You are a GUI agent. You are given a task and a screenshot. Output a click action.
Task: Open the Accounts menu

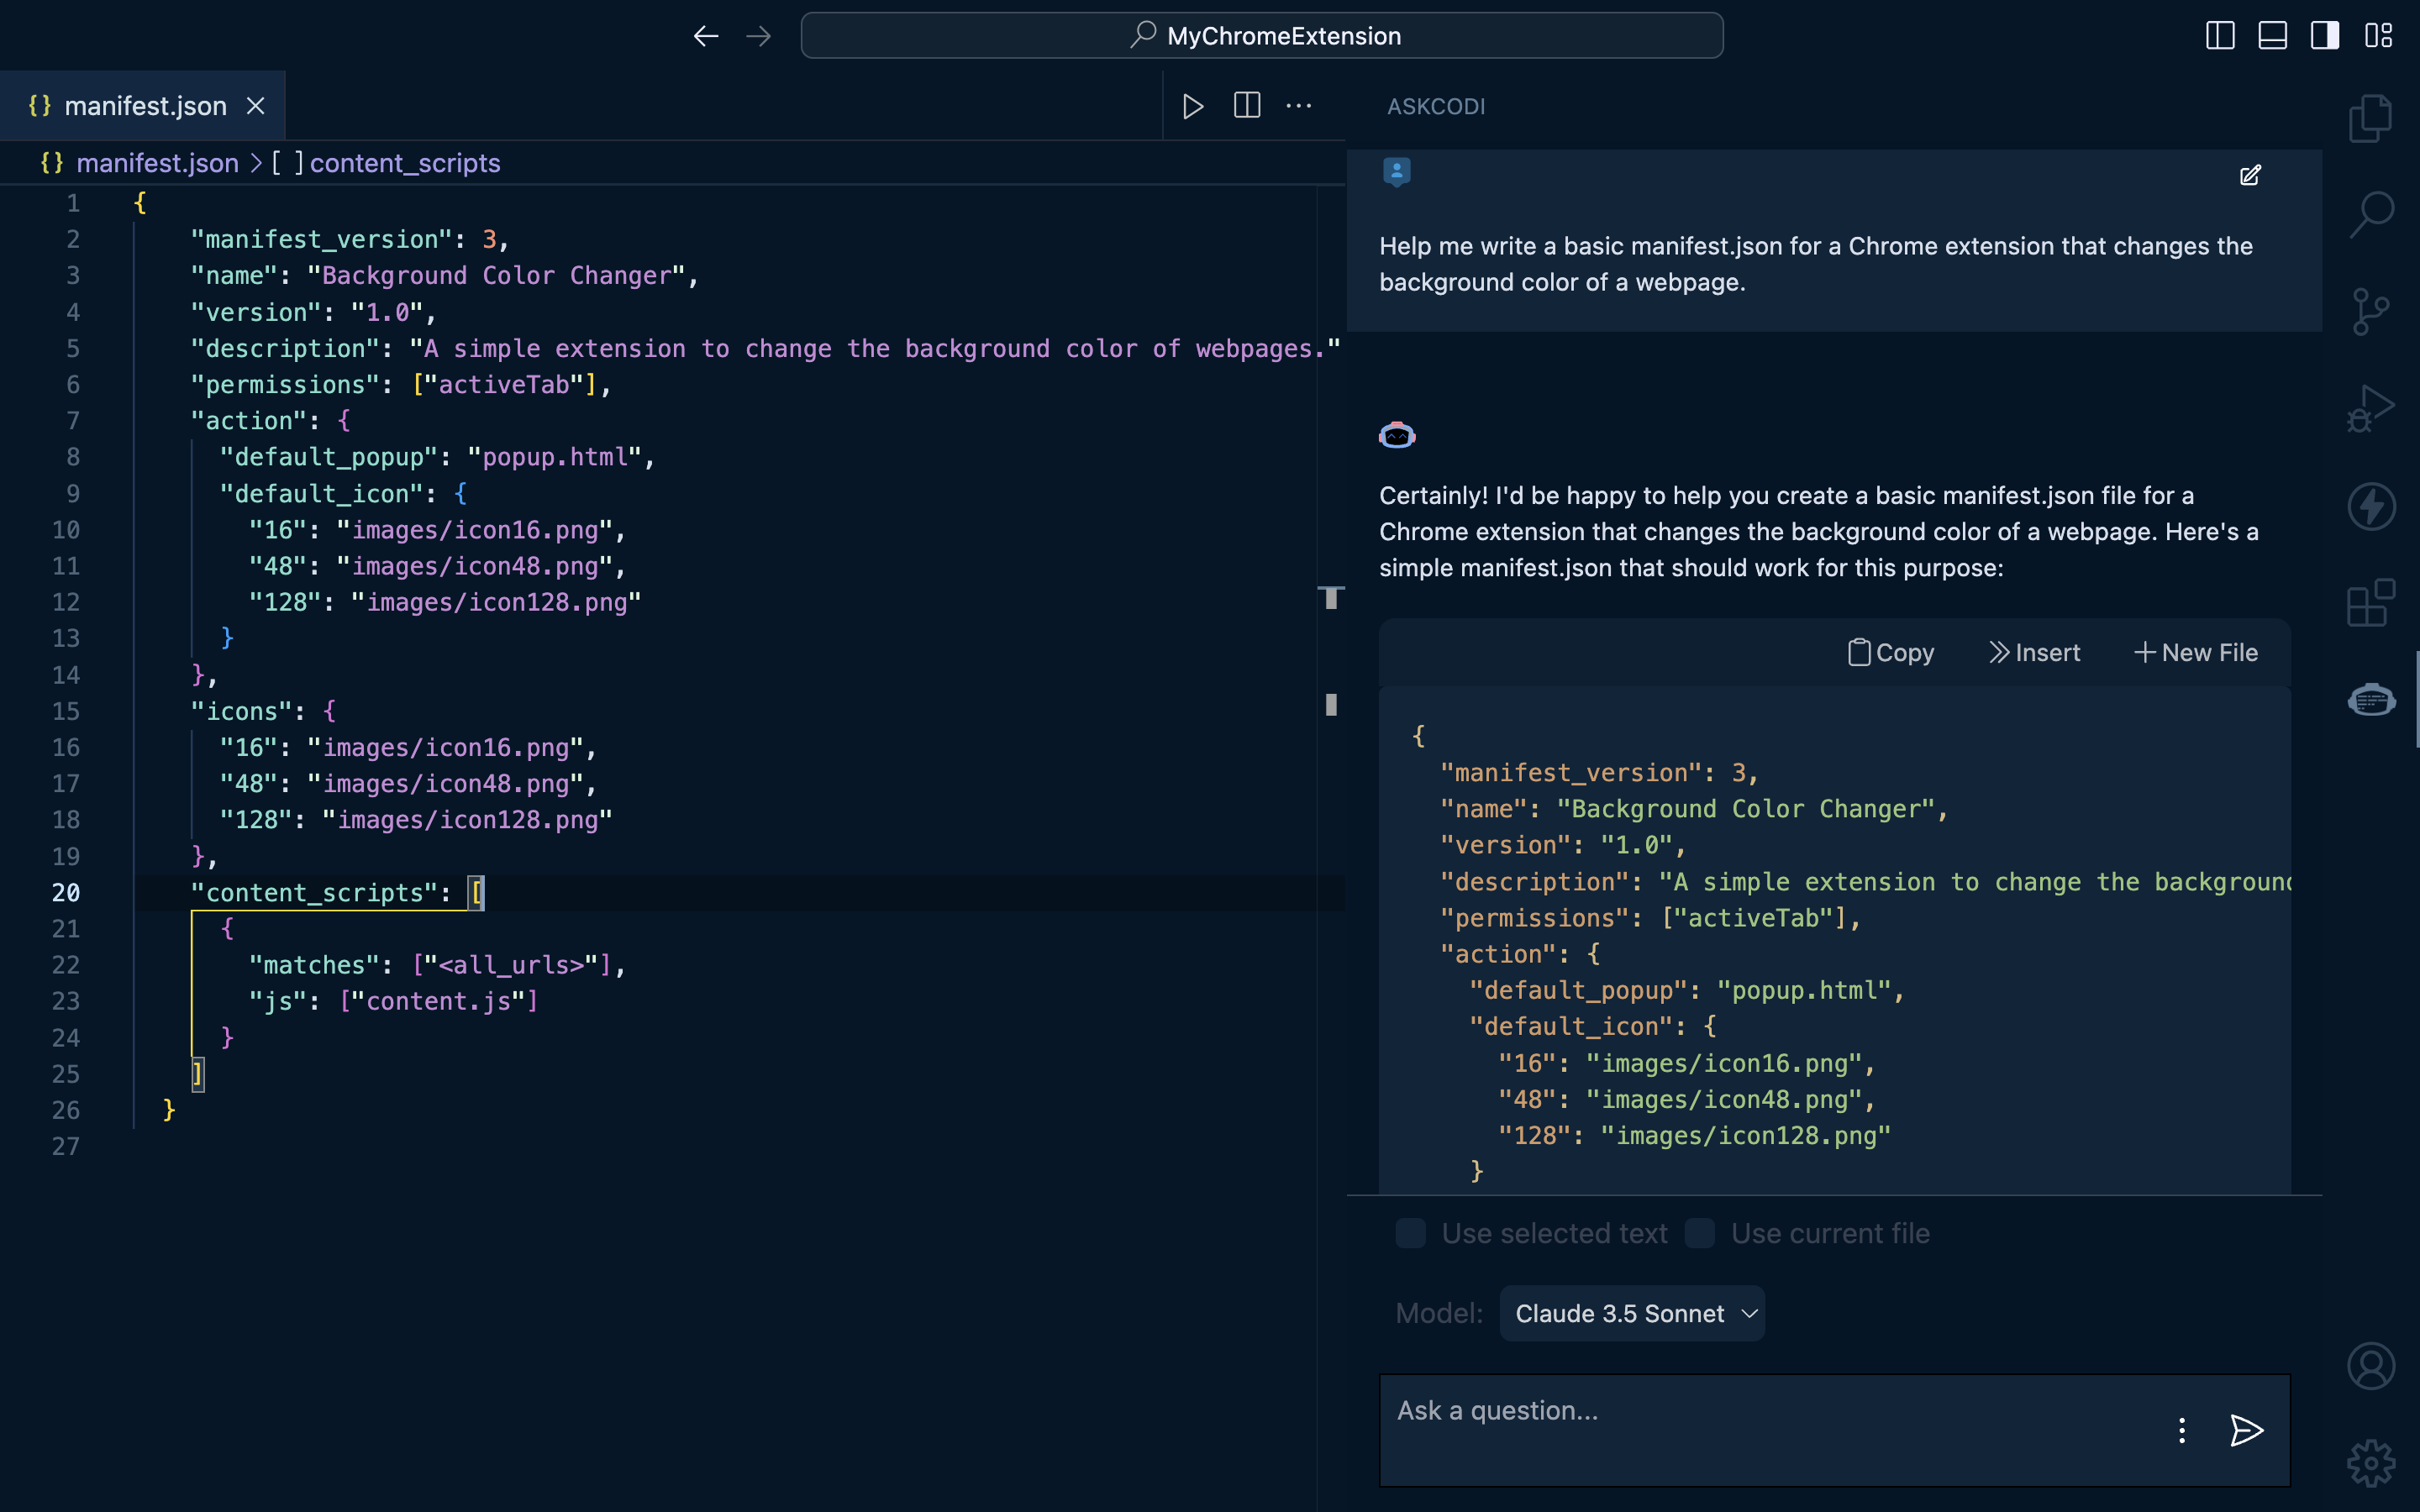2371,1367
